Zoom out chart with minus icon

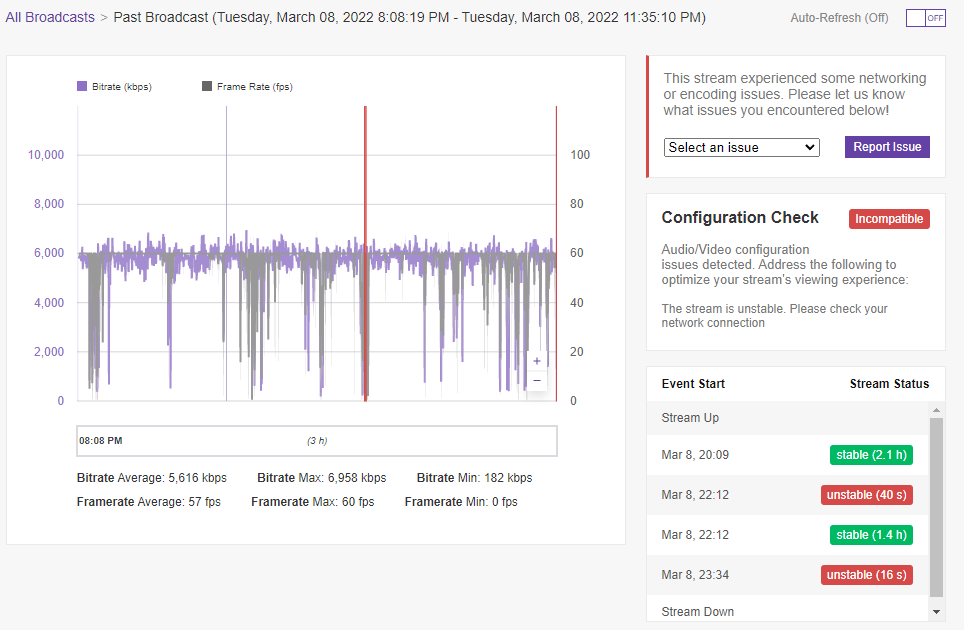pos(537,380)
